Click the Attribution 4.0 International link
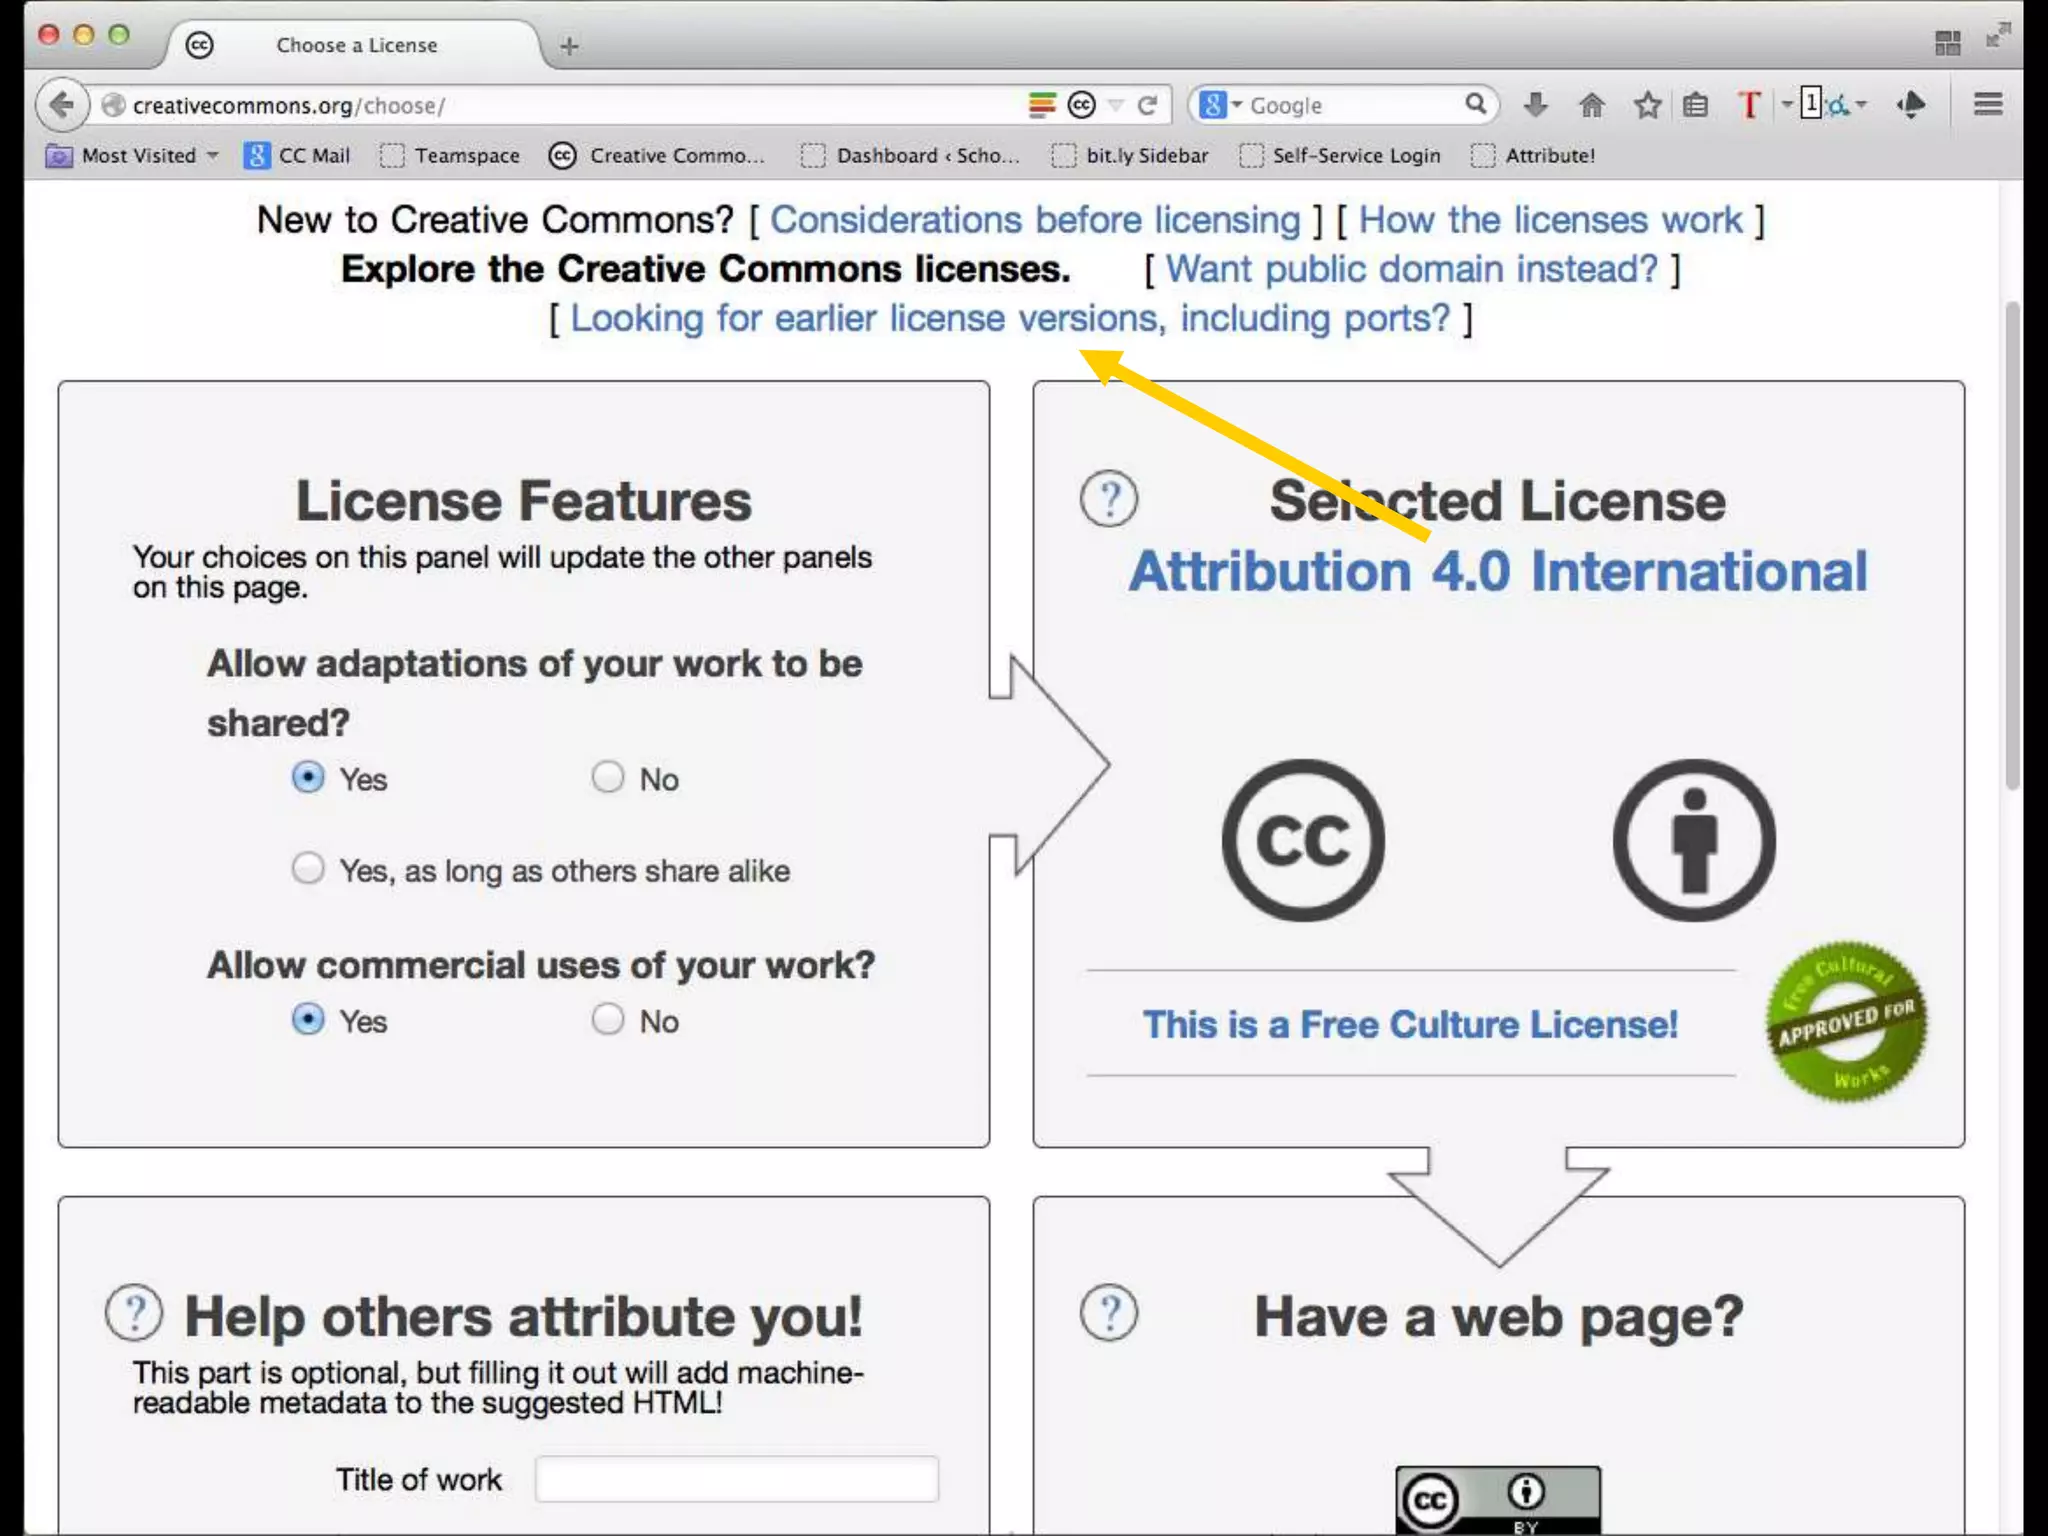Screen dimensions: 2048x1536 point(1497,571)
